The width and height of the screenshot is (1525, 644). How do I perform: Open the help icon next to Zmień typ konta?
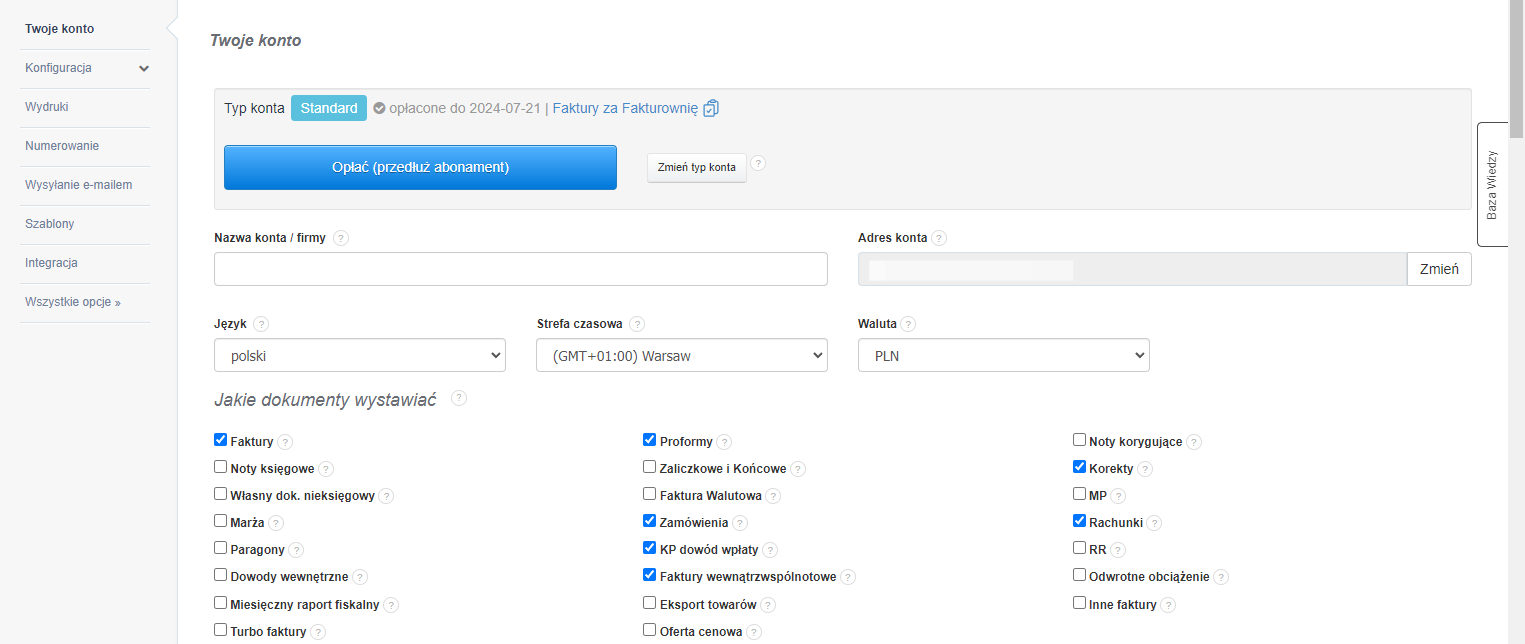click(x=758, y=164)
